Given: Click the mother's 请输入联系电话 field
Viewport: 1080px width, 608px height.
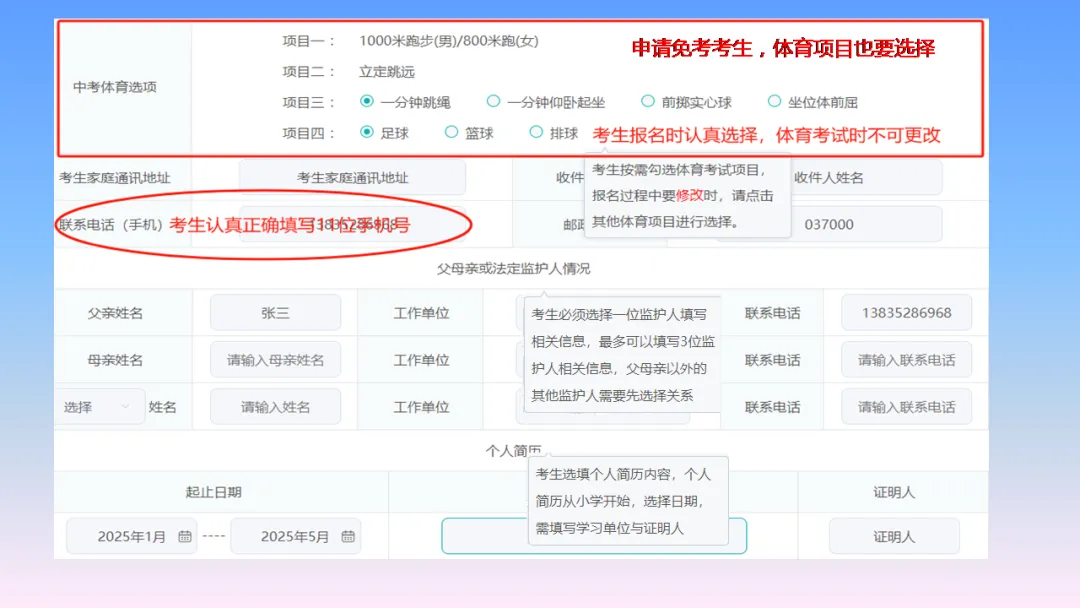Looking at the screenshot, I should point(905,359).
